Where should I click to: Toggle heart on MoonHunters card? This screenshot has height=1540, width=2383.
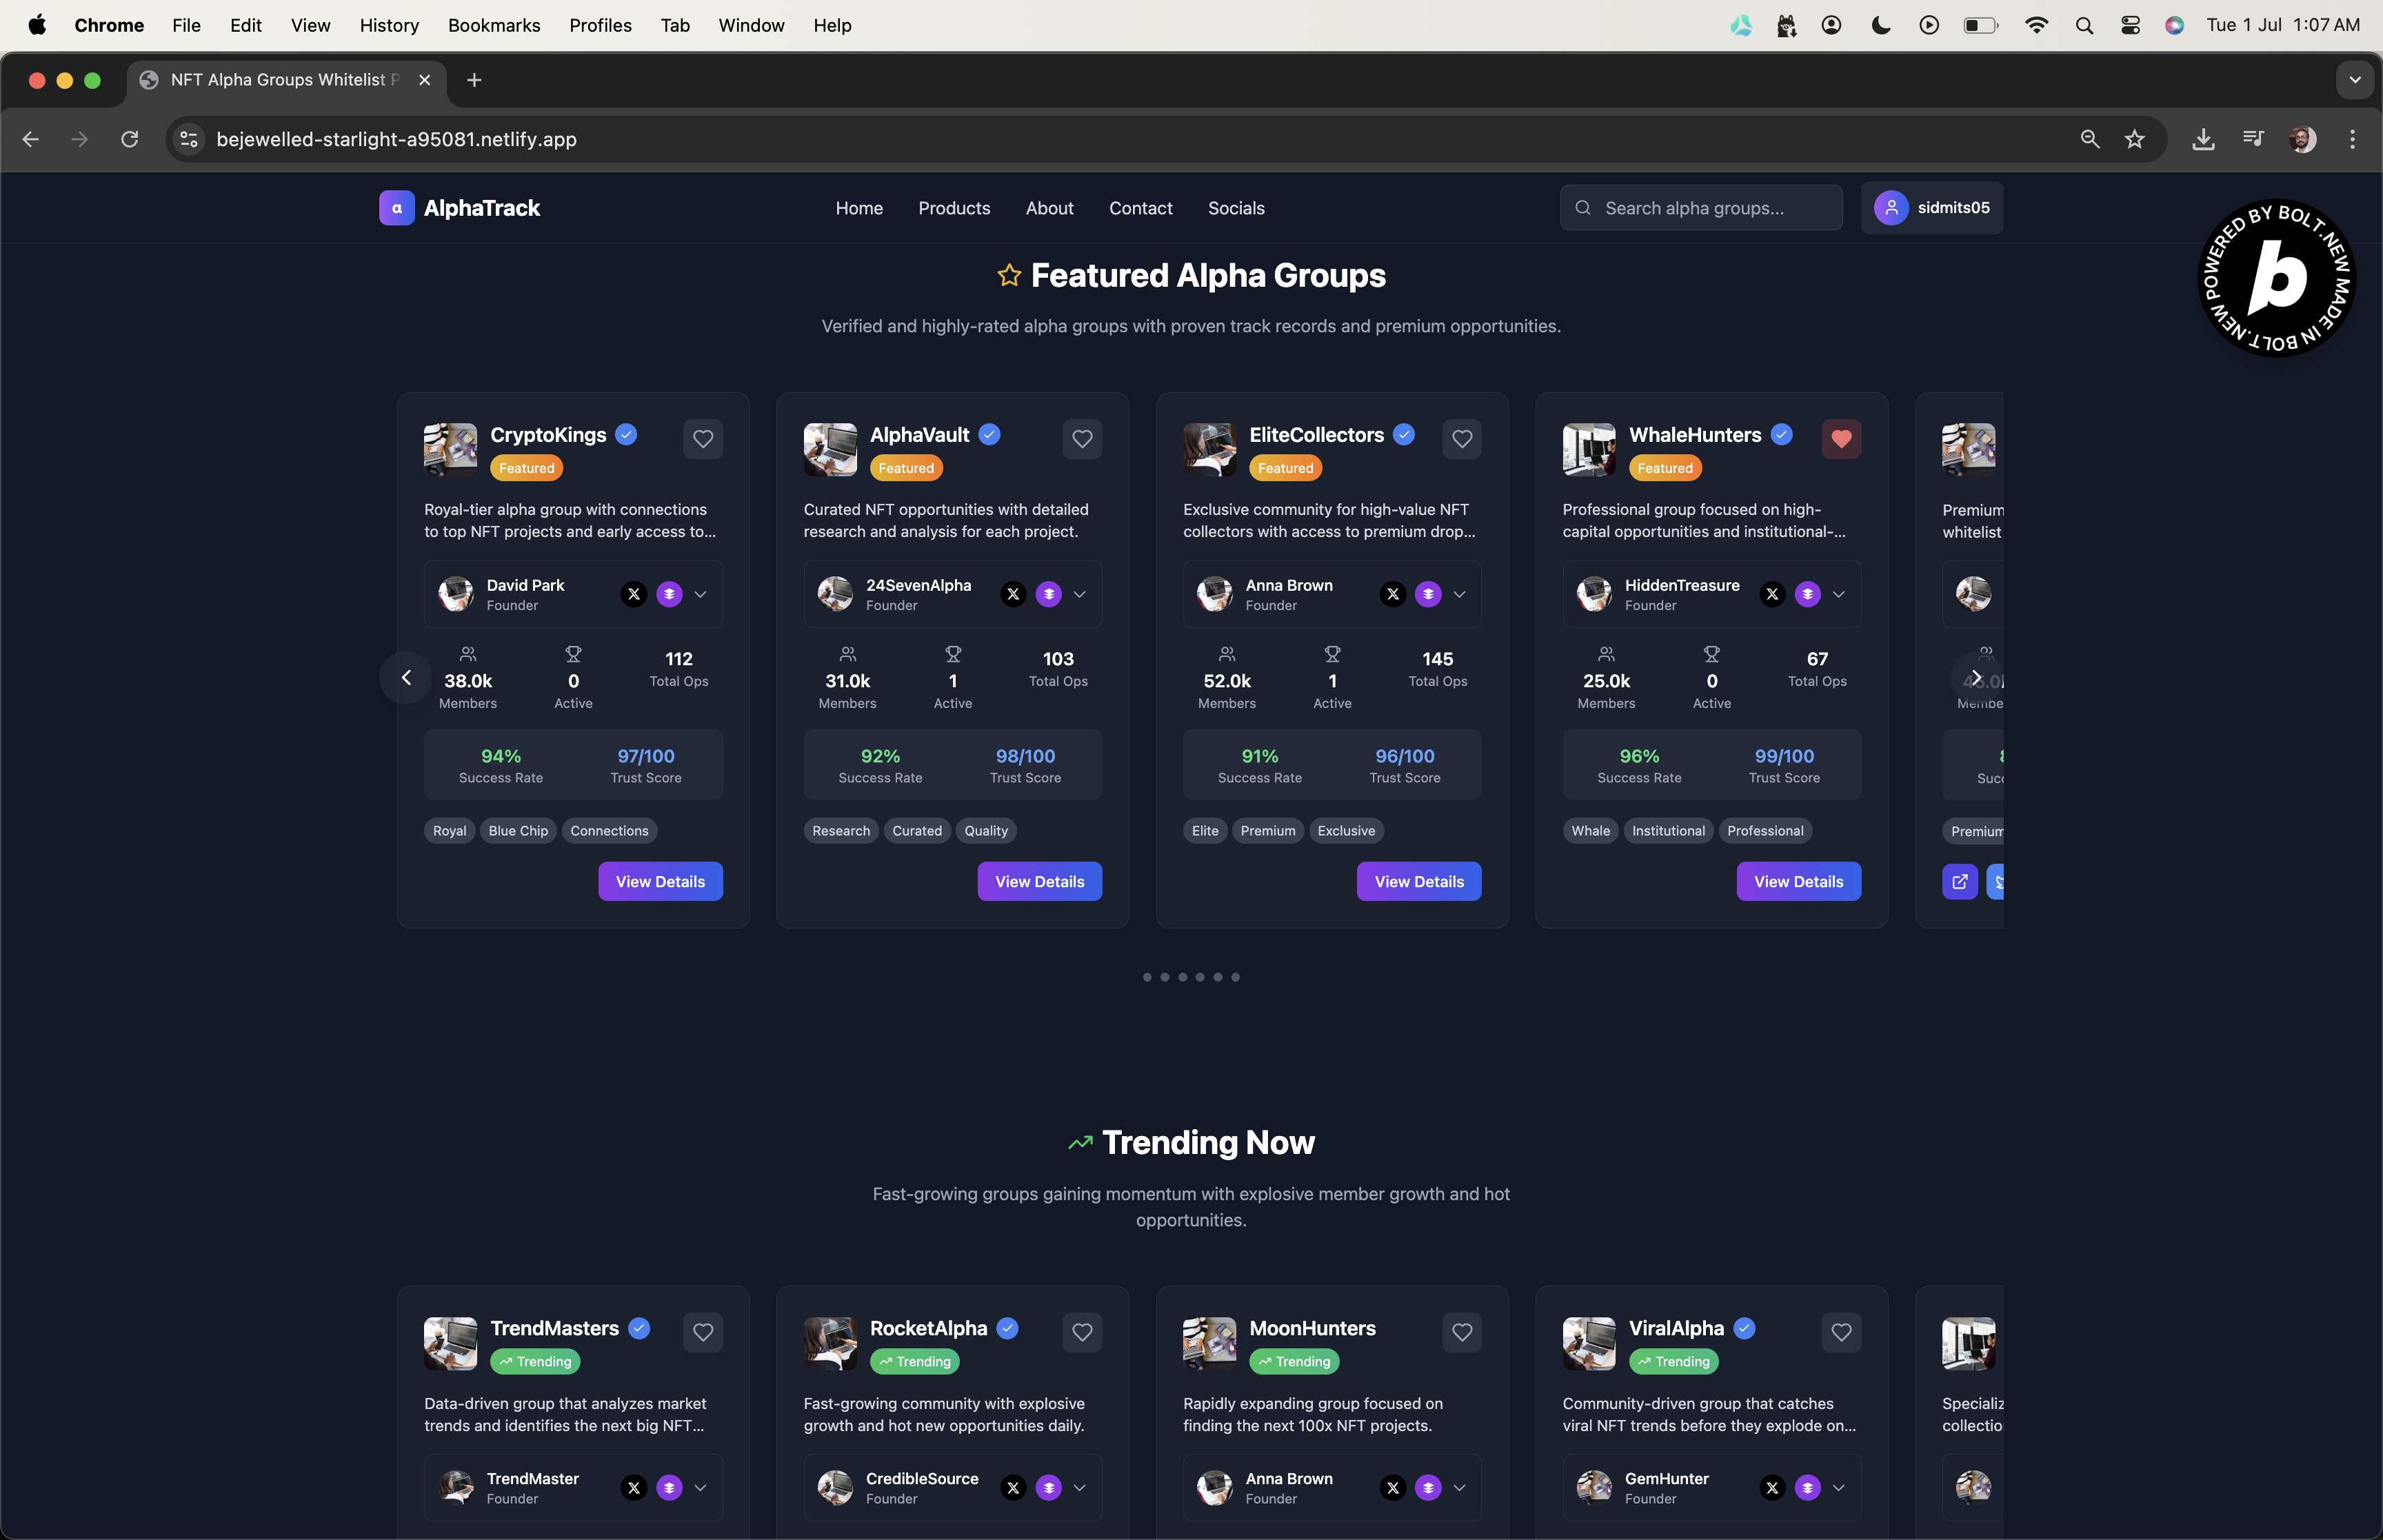pos(1462,1332)
